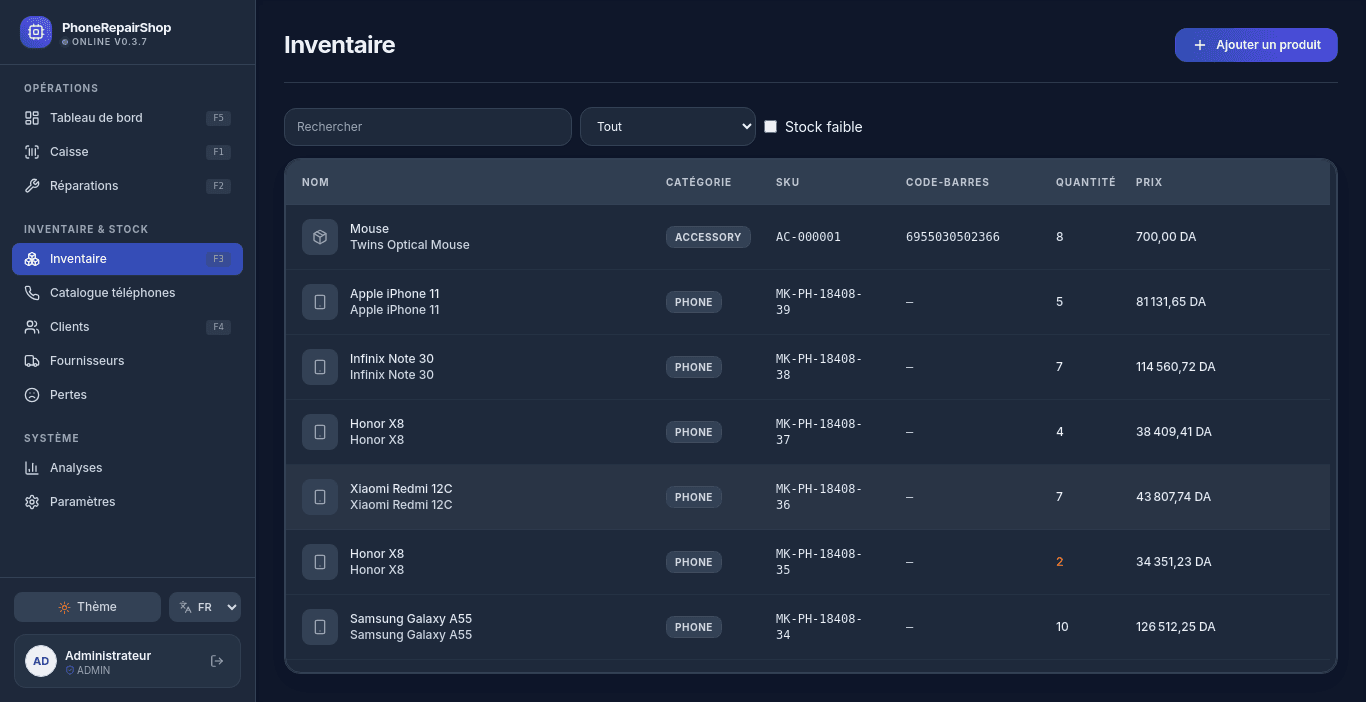Screen dimensions: 1366x702
Task: Toggle the Thème light/dark button
Action: [87, 607]
